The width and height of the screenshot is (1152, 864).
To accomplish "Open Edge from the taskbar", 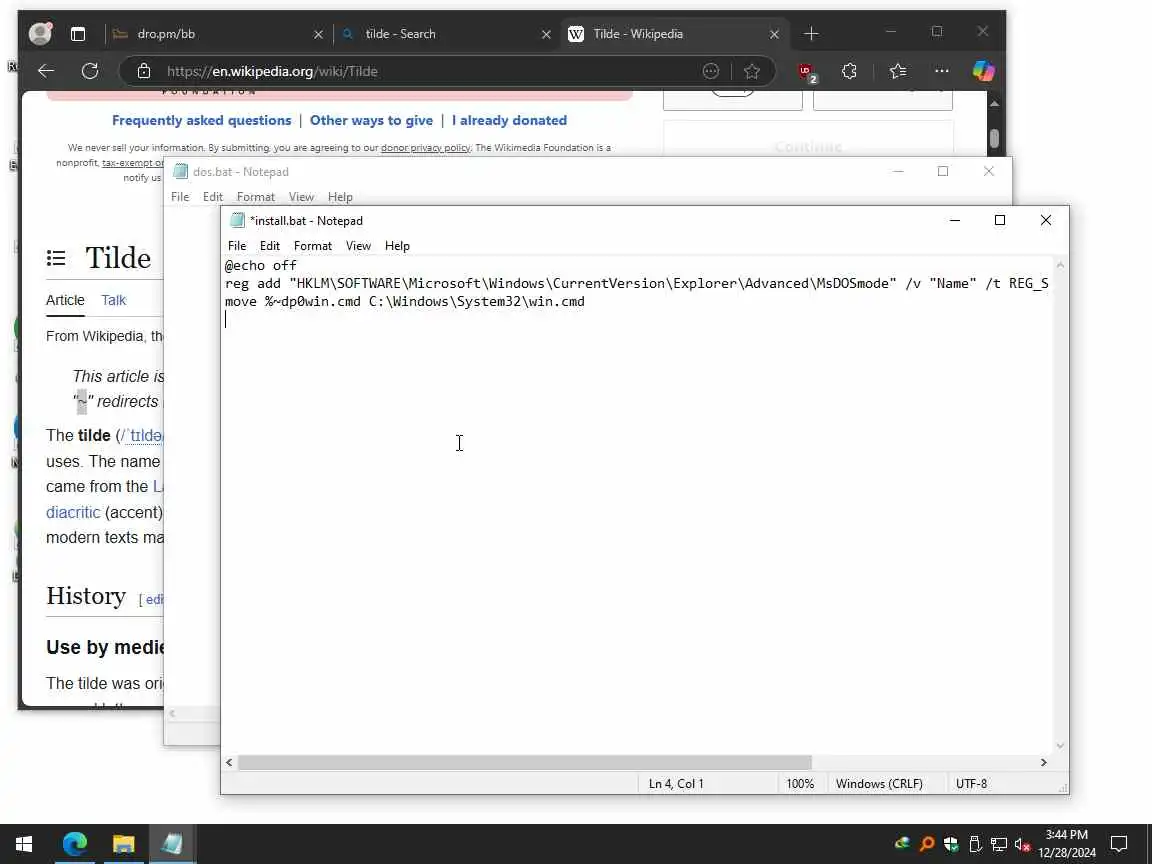I will pyautogui.click(x=74, y=844).
